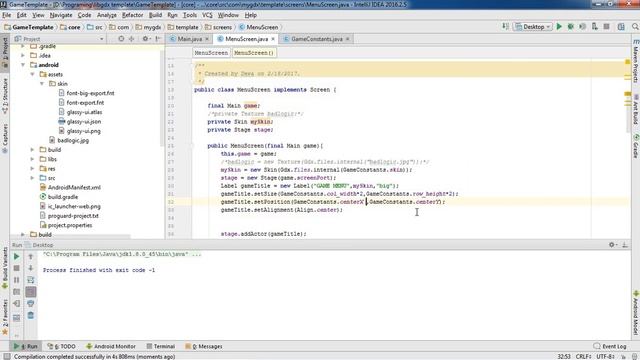
Task: Change UTF-8 encoding in status bar
Action: [x=605, y=356]
